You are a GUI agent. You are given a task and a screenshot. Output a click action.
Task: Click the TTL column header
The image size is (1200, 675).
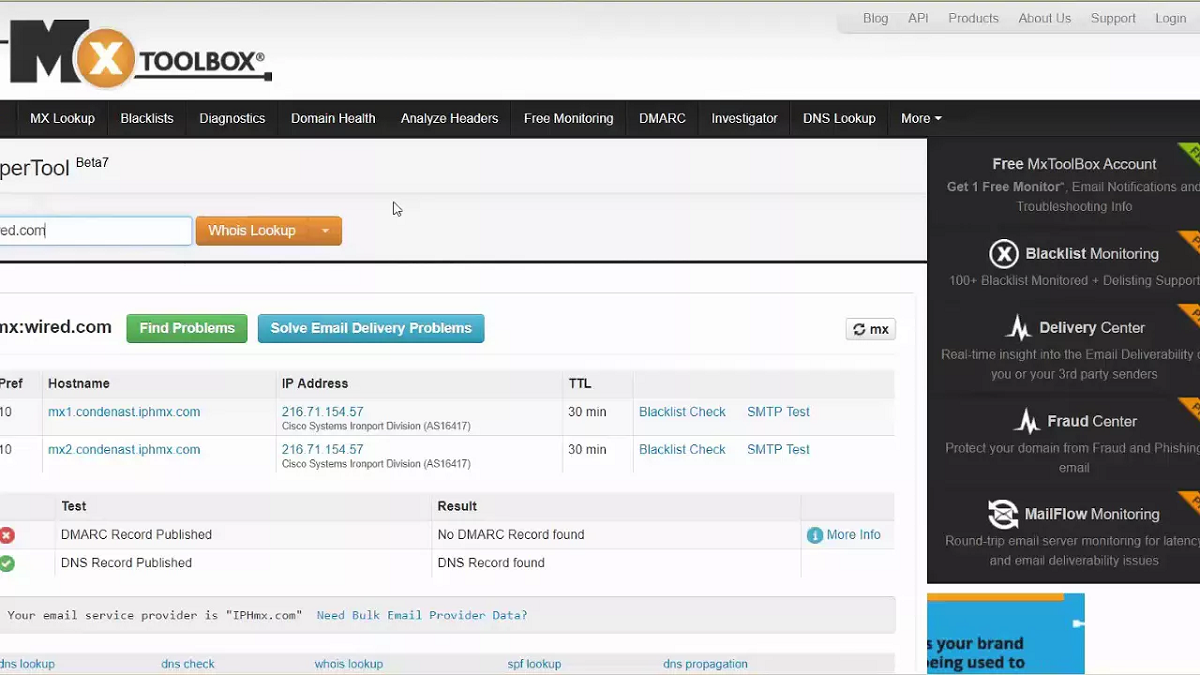point(580,384)
